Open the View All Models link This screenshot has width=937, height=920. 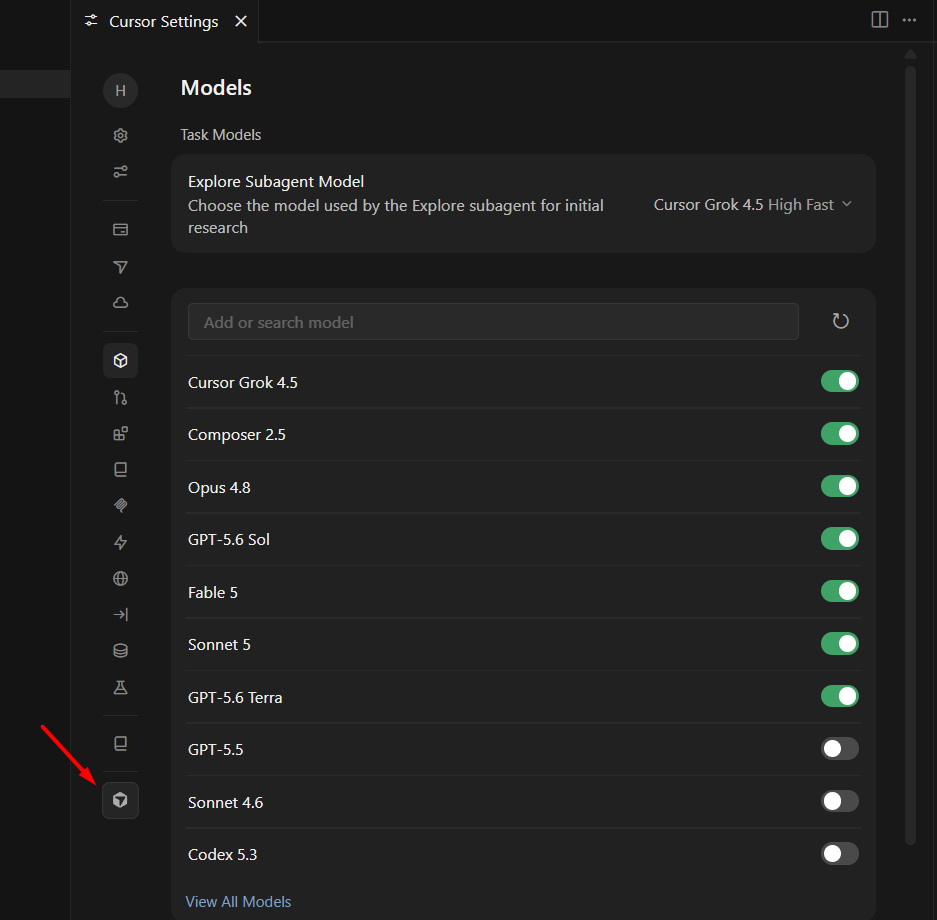click(x=238, y=901)
